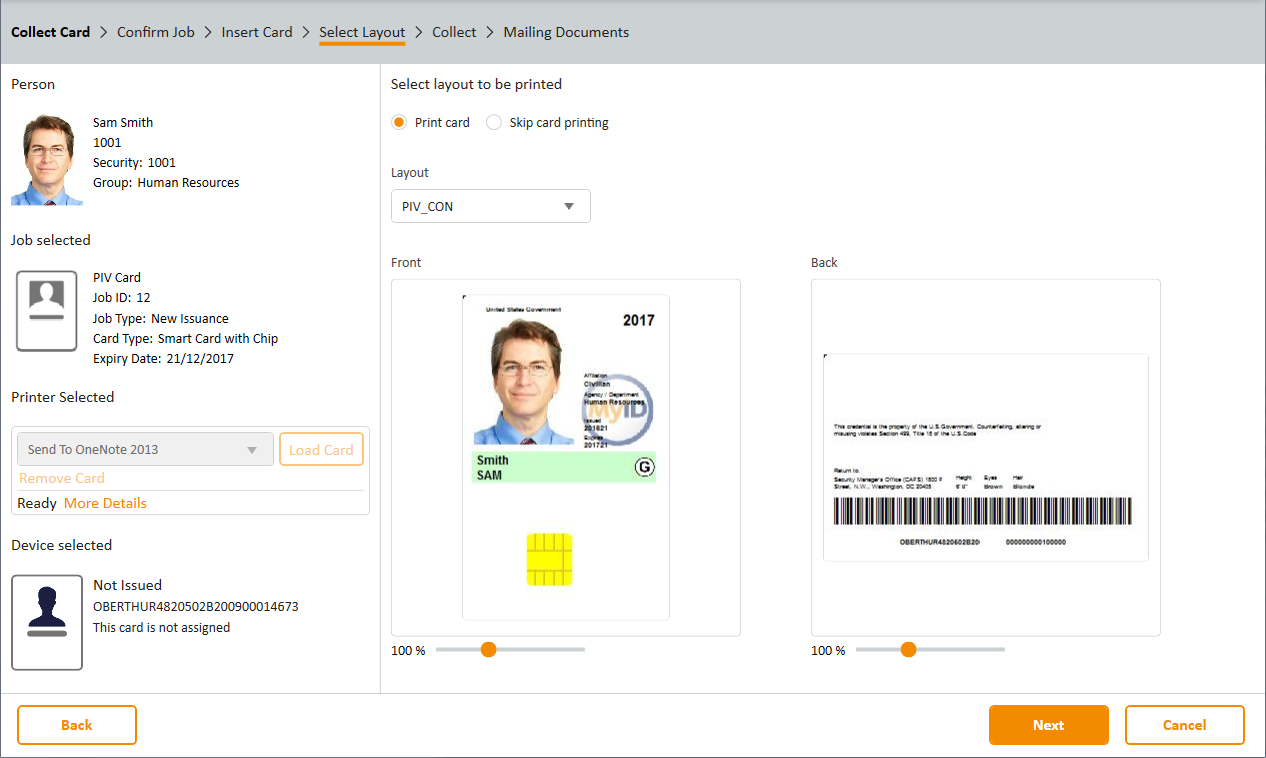Click the Not Issued device icon
The image size is (1266, 758).
[x=47, y=622]
